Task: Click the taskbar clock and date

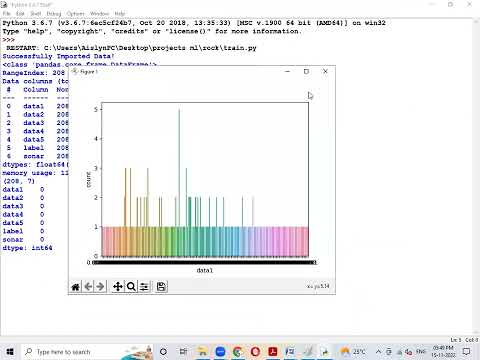Action: 443,352
